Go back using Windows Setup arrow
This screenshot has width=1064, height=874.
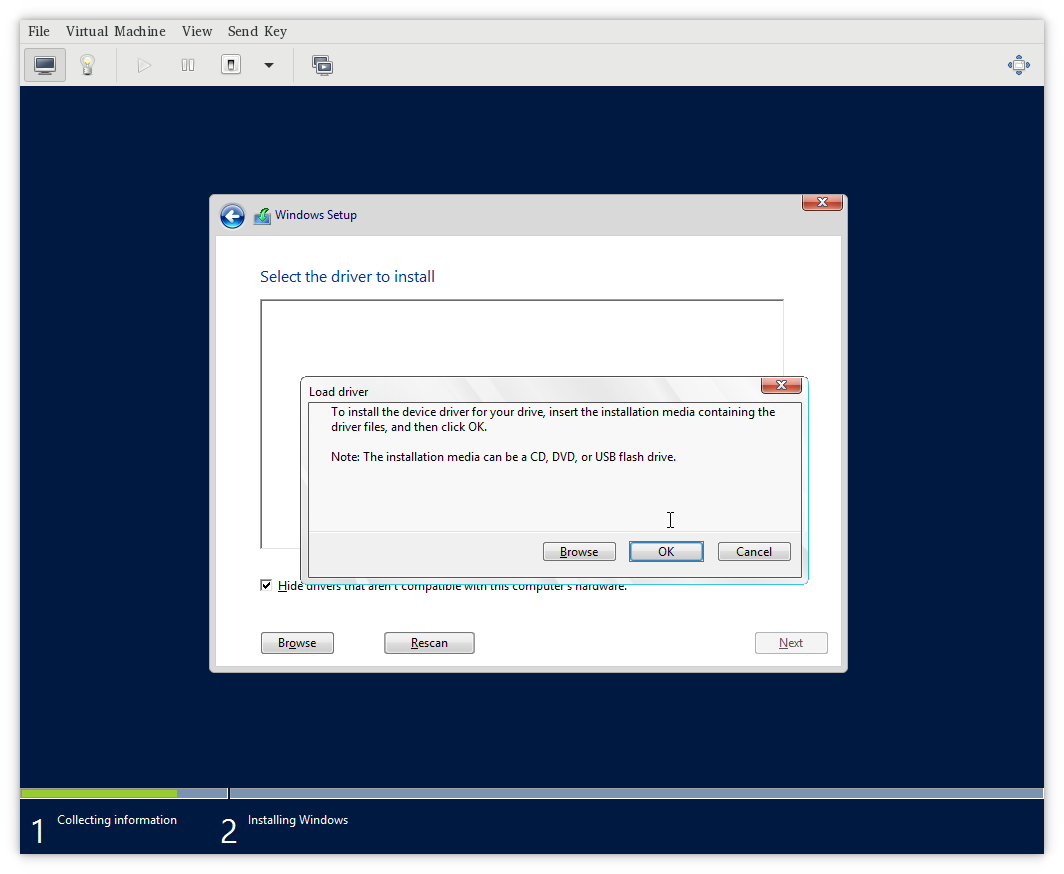tap(232, 216)
